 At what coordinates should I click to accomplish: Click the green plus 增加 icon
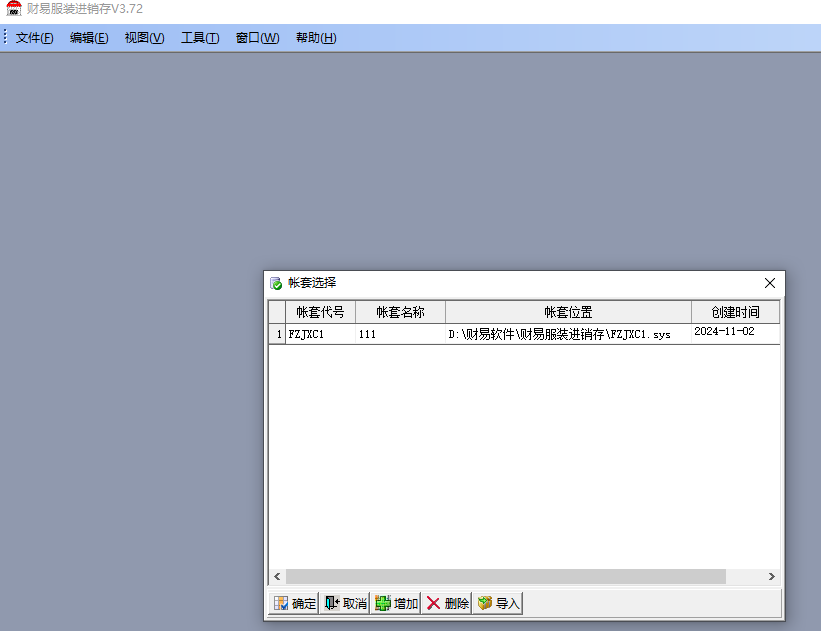point(383,604)
